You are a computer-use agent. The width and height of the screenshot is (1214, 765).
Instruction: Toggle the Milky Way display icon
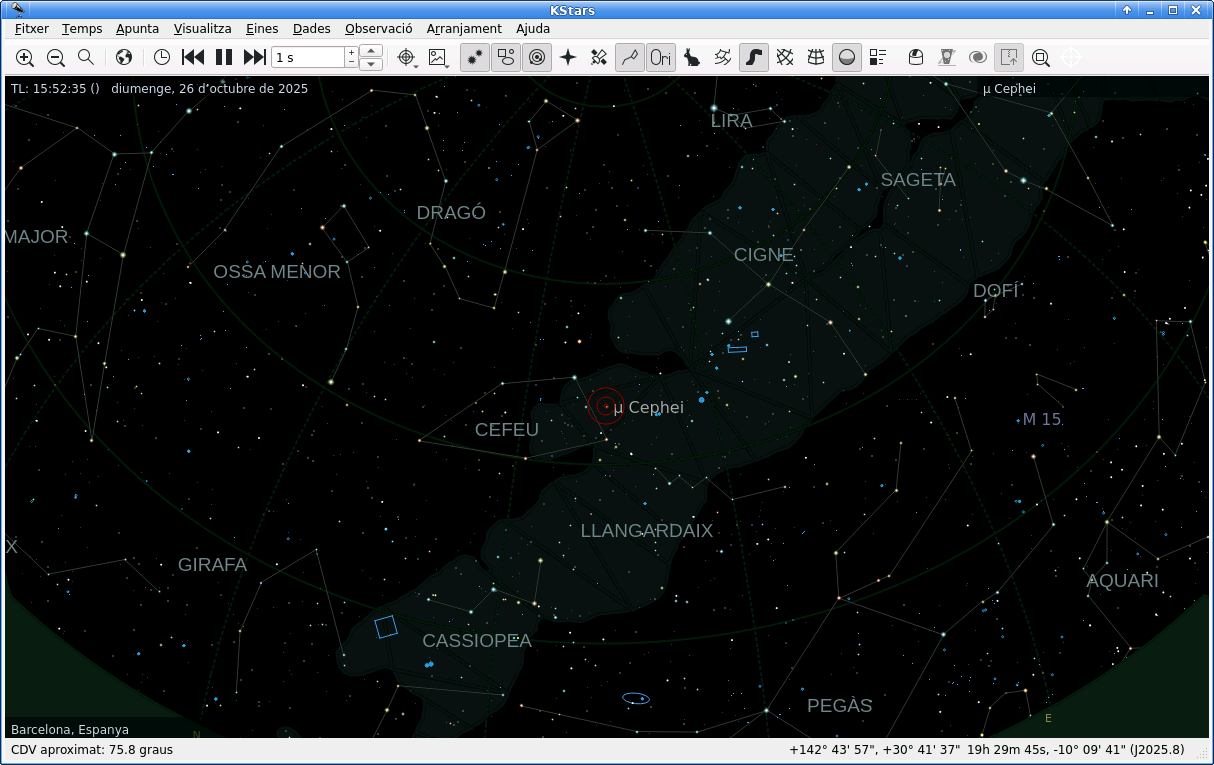pyautogui.click(x=753, y=57)
